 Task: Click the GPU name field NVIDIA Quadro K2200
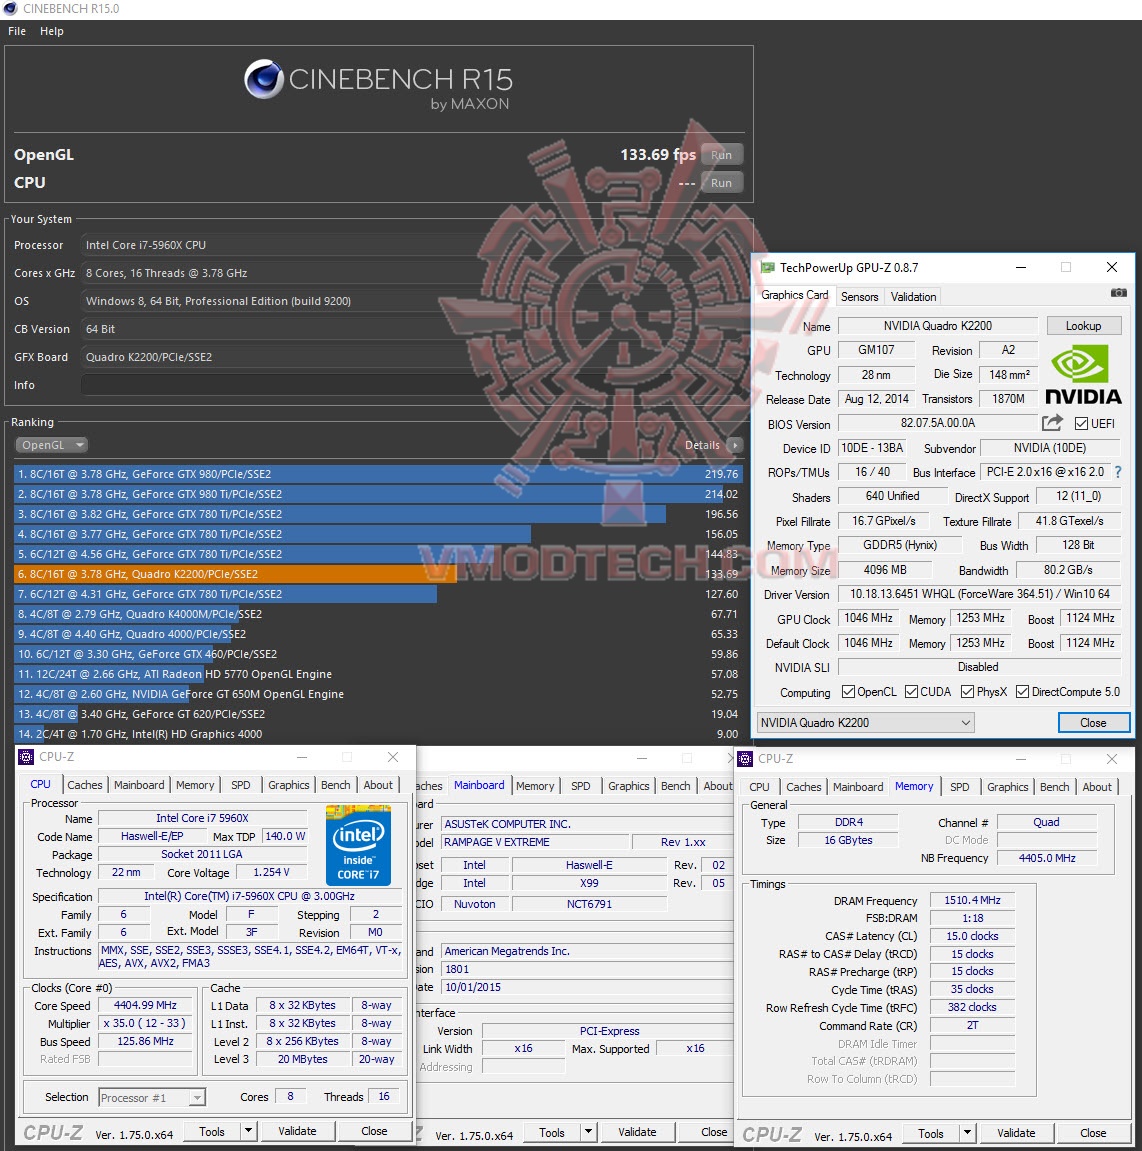coord(937,325)
